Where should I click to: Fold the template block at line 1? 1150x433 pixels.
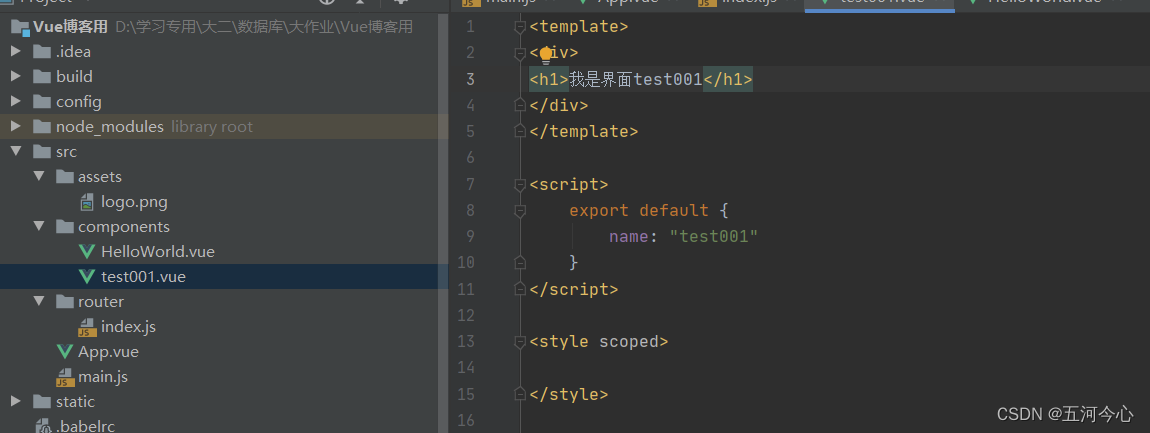(x=520, y=27)
